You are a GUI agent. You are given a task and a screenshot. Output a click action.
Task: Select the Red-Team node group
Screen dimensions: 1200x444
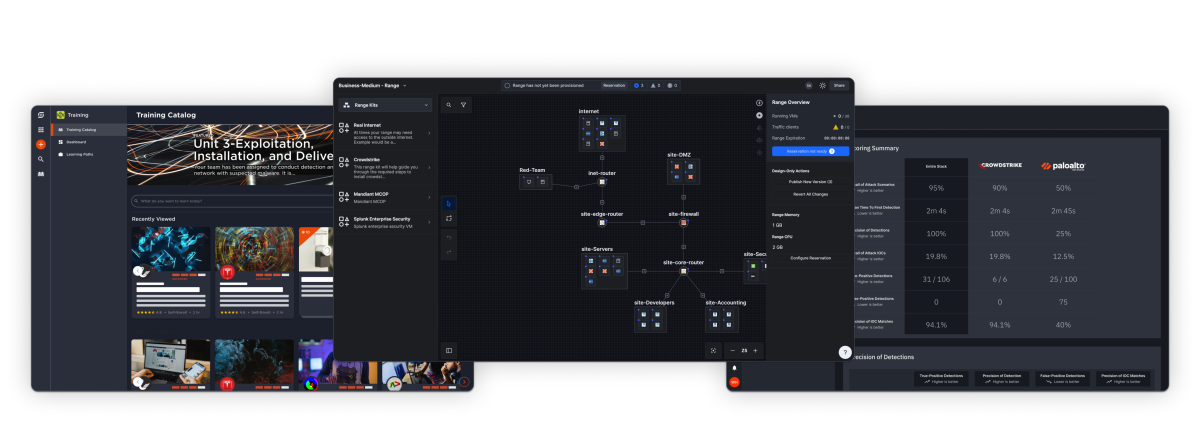(537, 181)
